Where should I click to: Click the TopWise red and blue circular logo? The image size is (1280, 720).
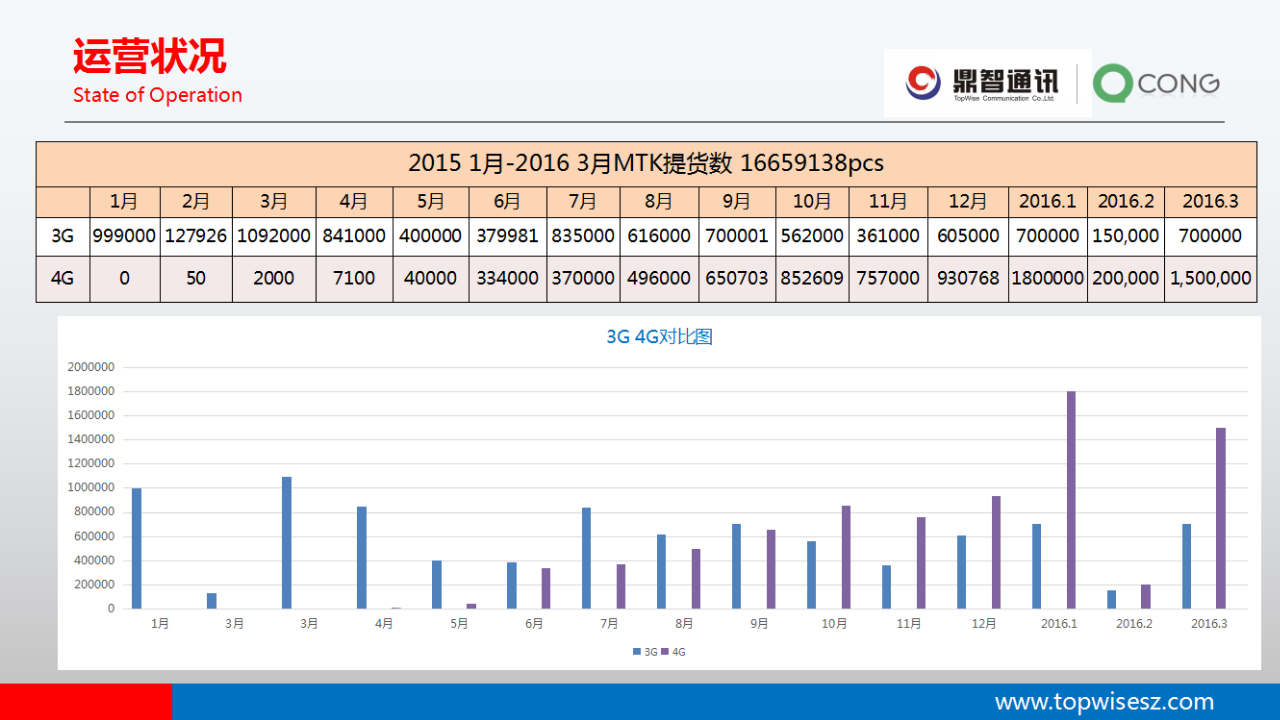click(923, 83)
